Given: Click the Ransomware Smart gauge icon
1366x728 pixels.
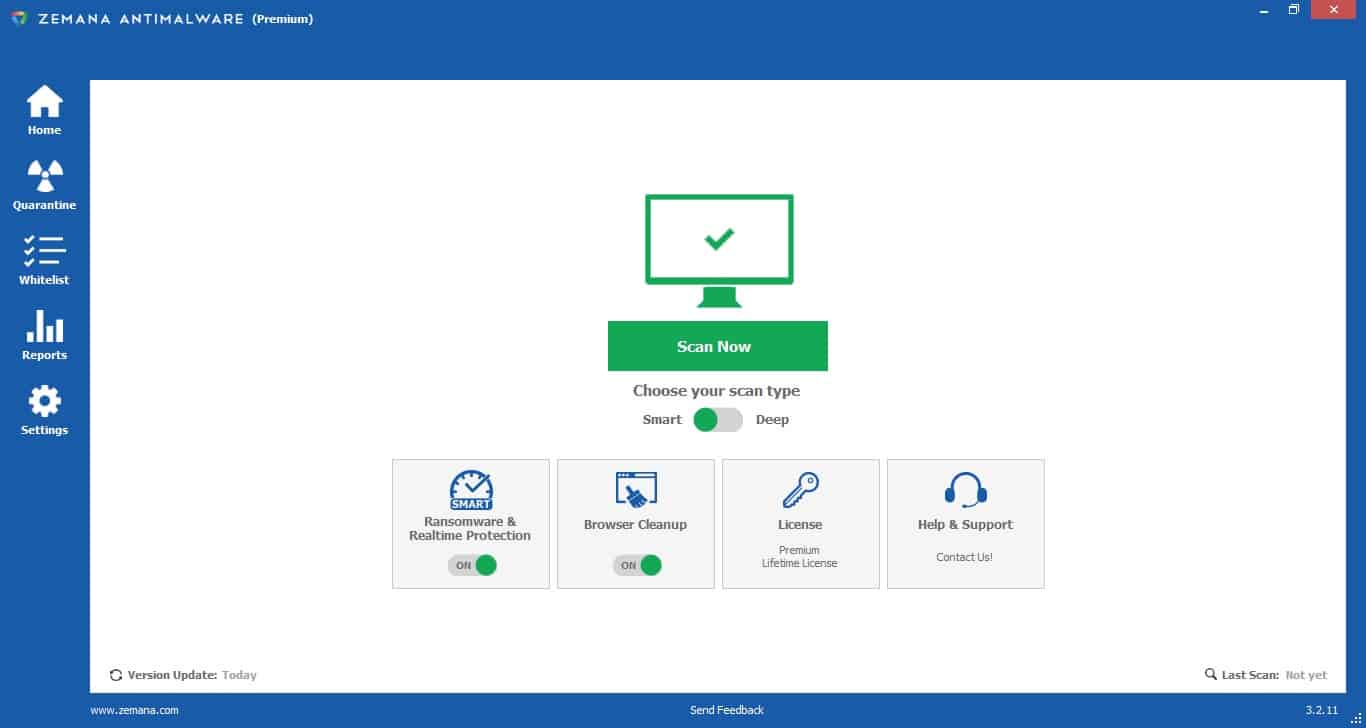Looking at the screenshot, I should click(x=471, y=490).
